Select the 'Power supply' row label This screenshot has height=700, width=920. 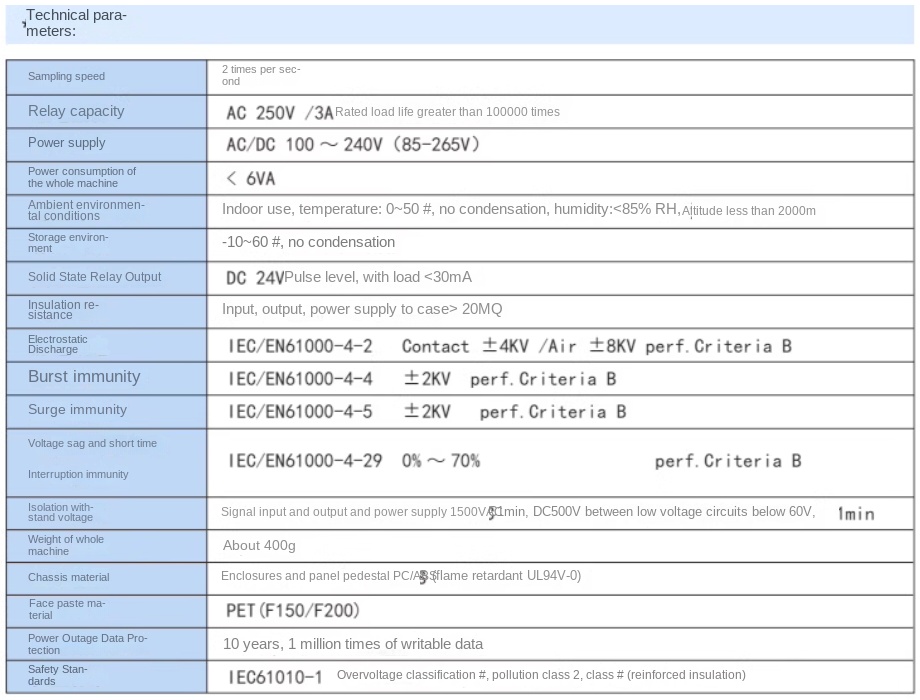(x=66, y=143)
